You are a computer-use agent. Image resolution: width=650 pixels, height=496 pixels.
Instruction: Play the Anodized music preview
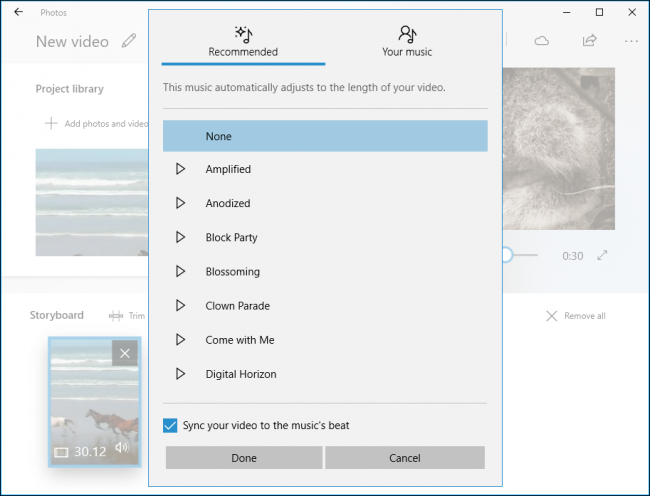[x=180, y=203]
